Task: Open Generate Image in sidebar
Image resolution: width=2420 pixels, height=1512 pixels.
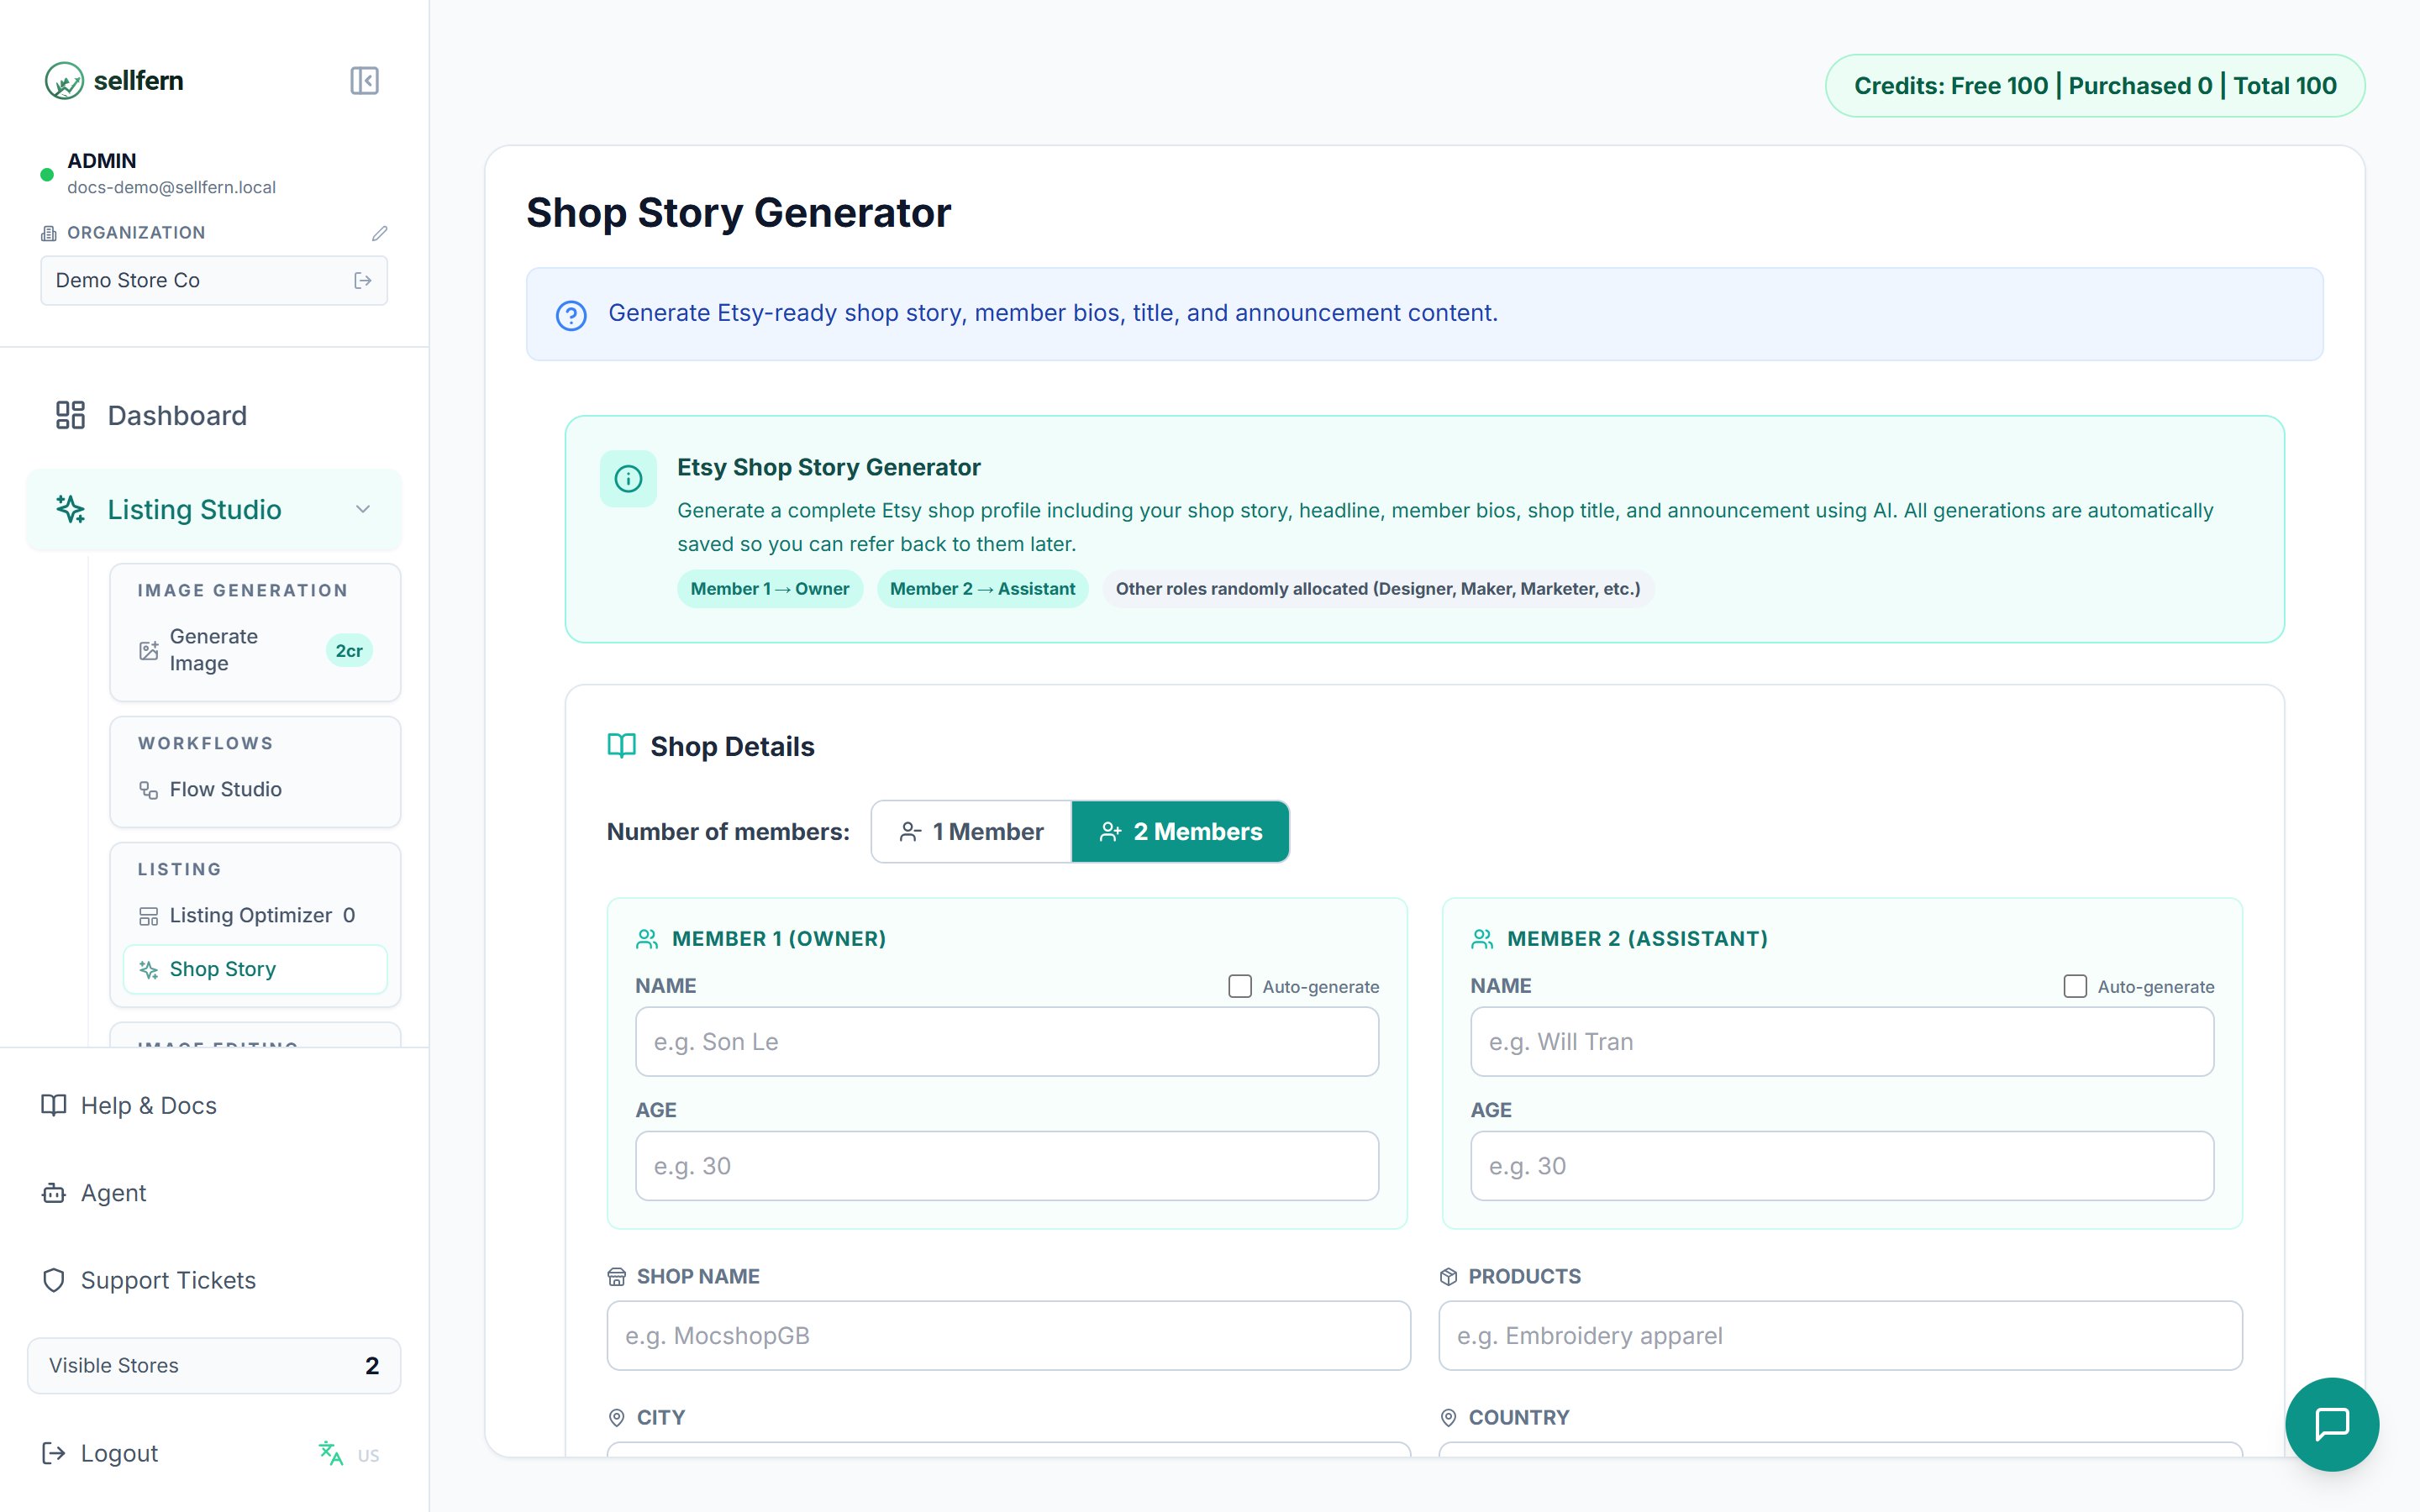Action: [x=255, y=650]
